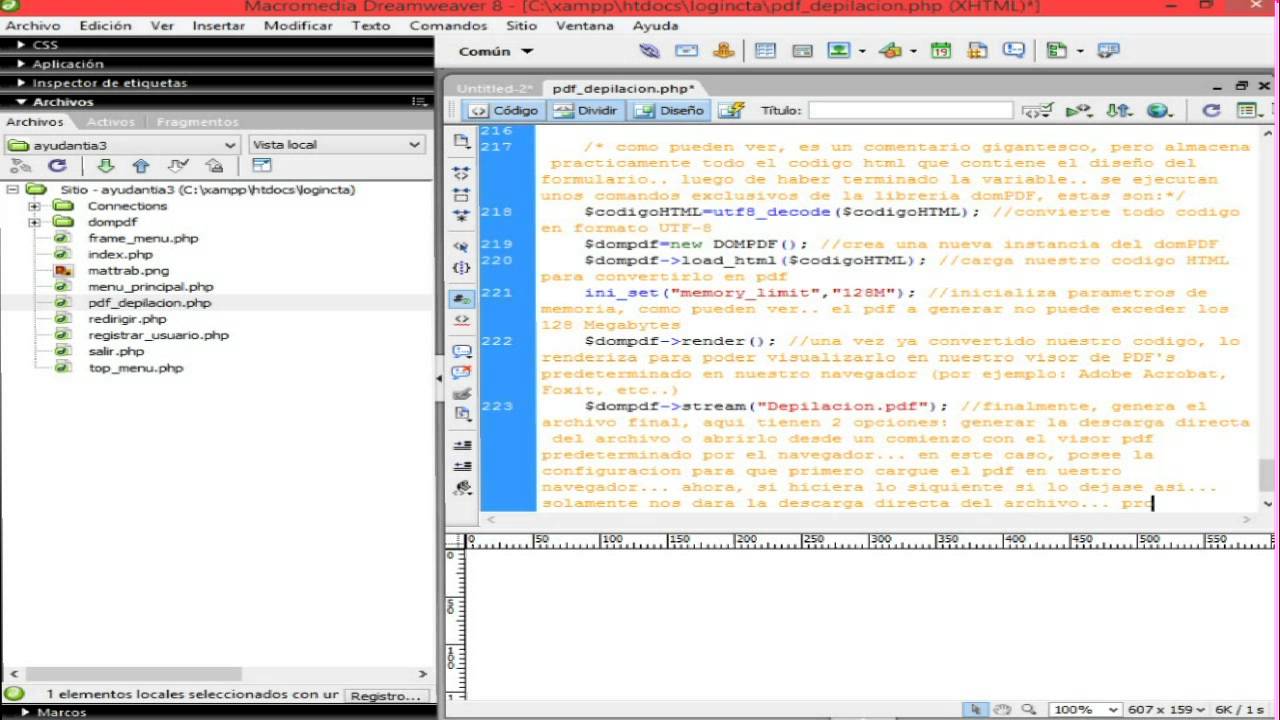Click the Put Files blue arrow
This screenshot has height=720, width=1280.
(x=141, y=166)
